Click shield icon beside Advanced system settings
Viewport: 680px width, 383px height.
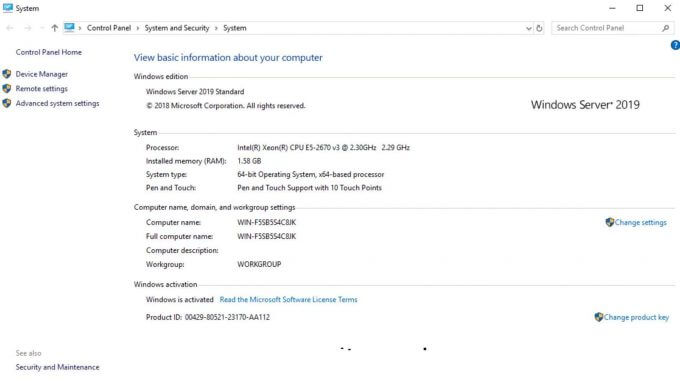click(7, 103)
